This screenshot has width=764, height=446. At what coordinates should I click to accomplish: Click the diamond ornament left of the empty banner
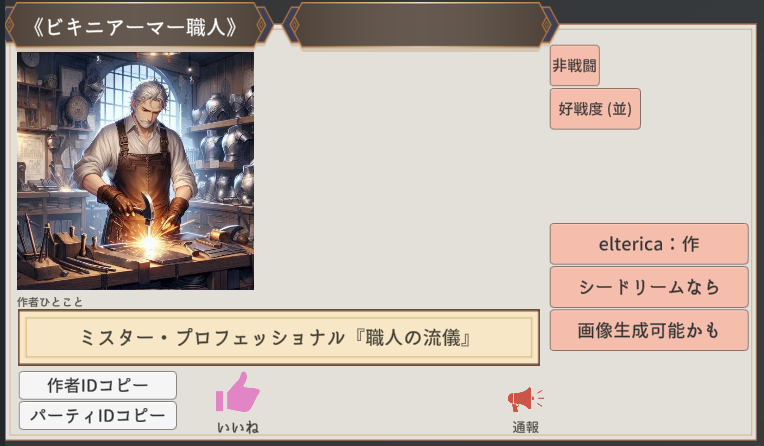pyautogui.click(x=294, y=24)
